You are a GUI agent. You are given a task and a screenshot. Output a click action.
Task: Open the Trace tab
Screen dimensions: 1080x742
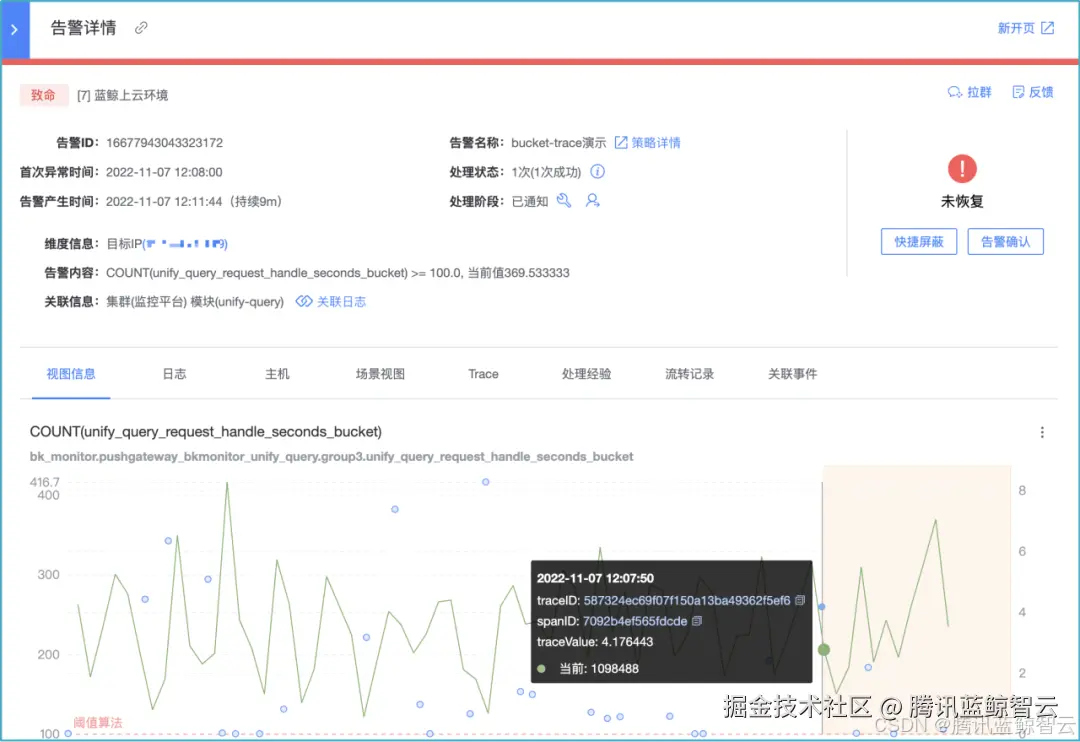(484, 374)
